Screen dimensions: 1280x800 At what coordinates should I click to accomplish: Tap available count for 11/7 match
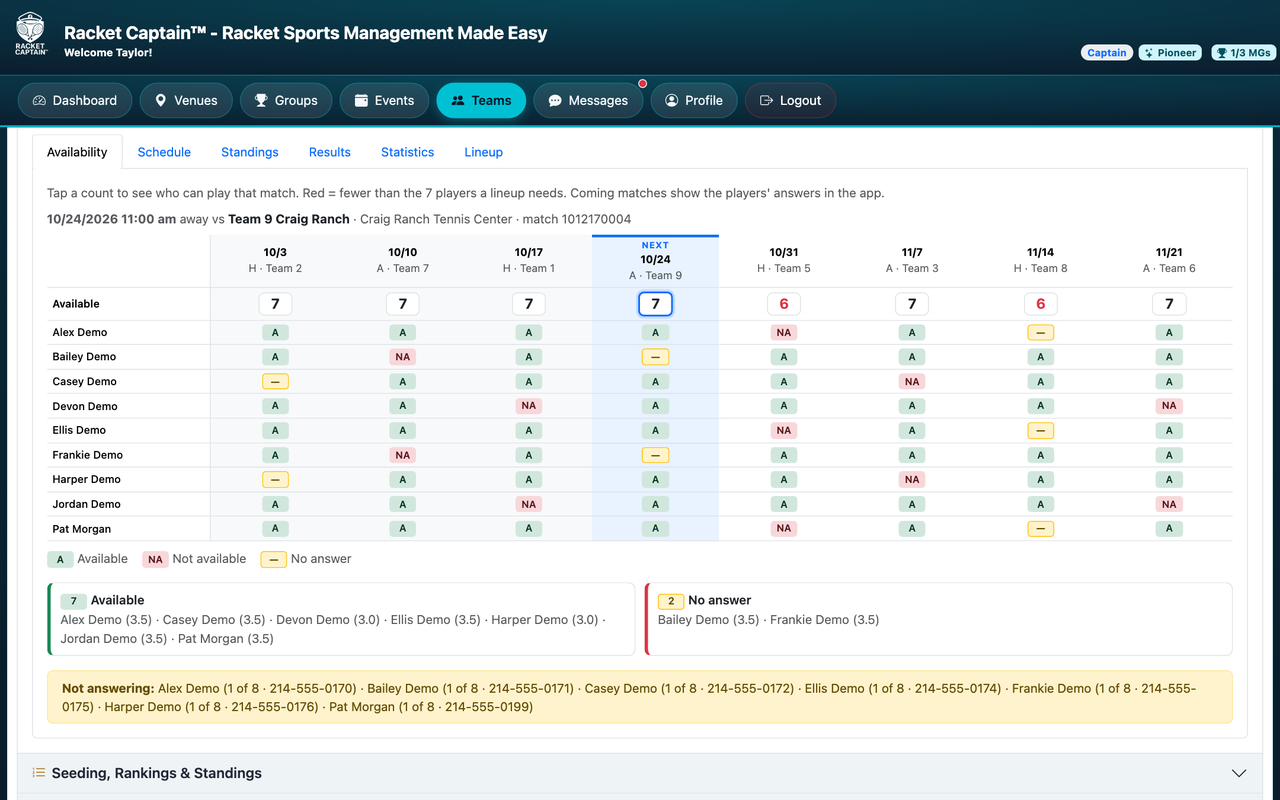(x=912, y=304)
